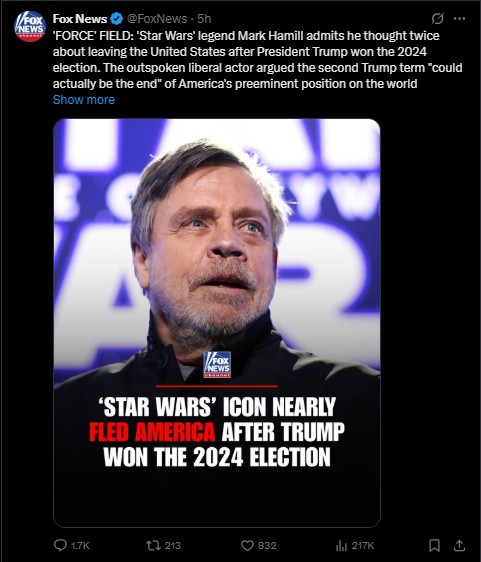Click the 1.7K replies count
The width and height of the screenshot is (481, 562).
pos(80,546)
